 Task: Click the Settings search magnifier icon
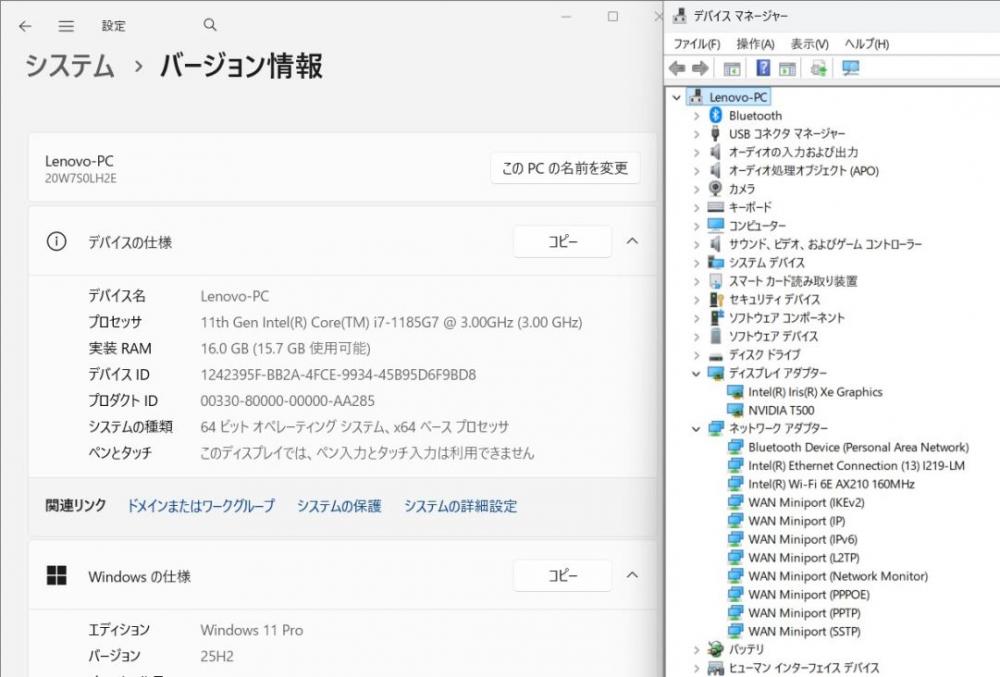pos(210,25)
